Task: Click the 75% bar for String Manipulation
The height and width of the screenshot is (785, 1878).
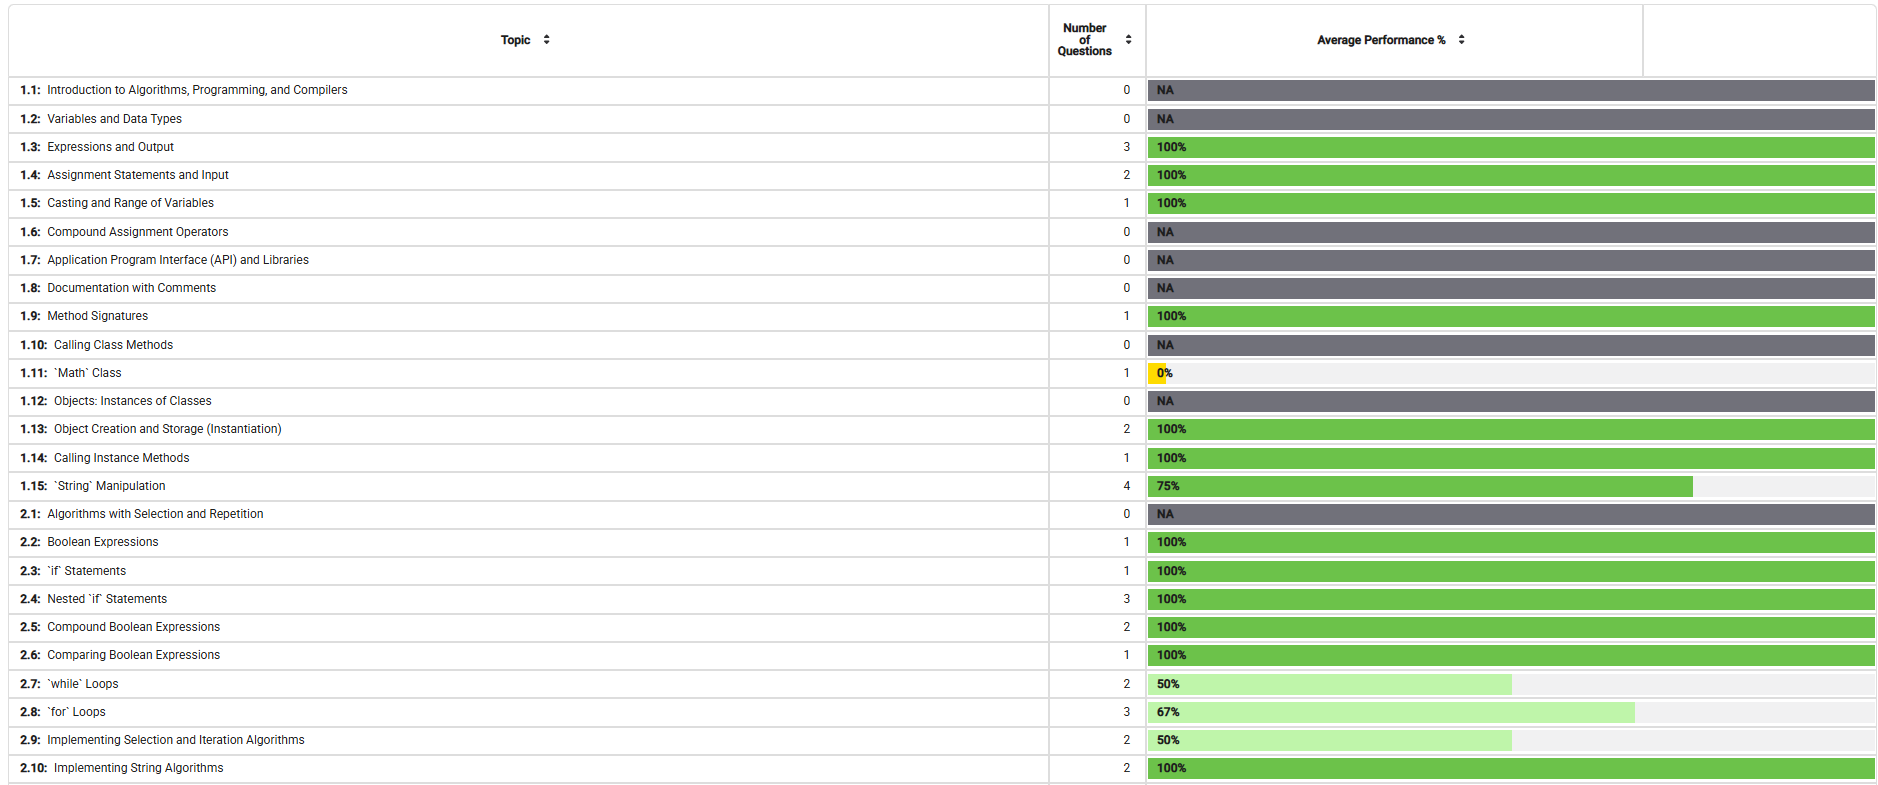Action: [x=1420, y=486]
